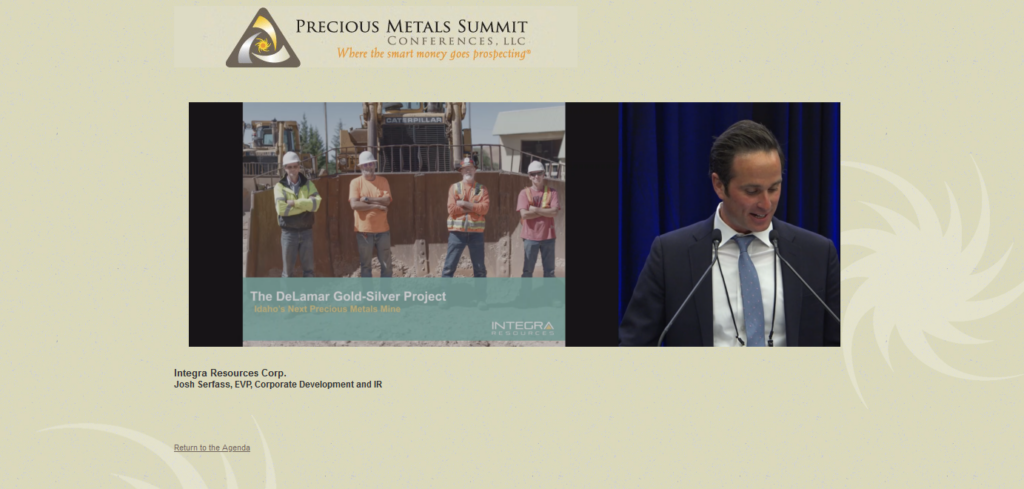Click the worker in the yellow safety jacket

[297, 211]
